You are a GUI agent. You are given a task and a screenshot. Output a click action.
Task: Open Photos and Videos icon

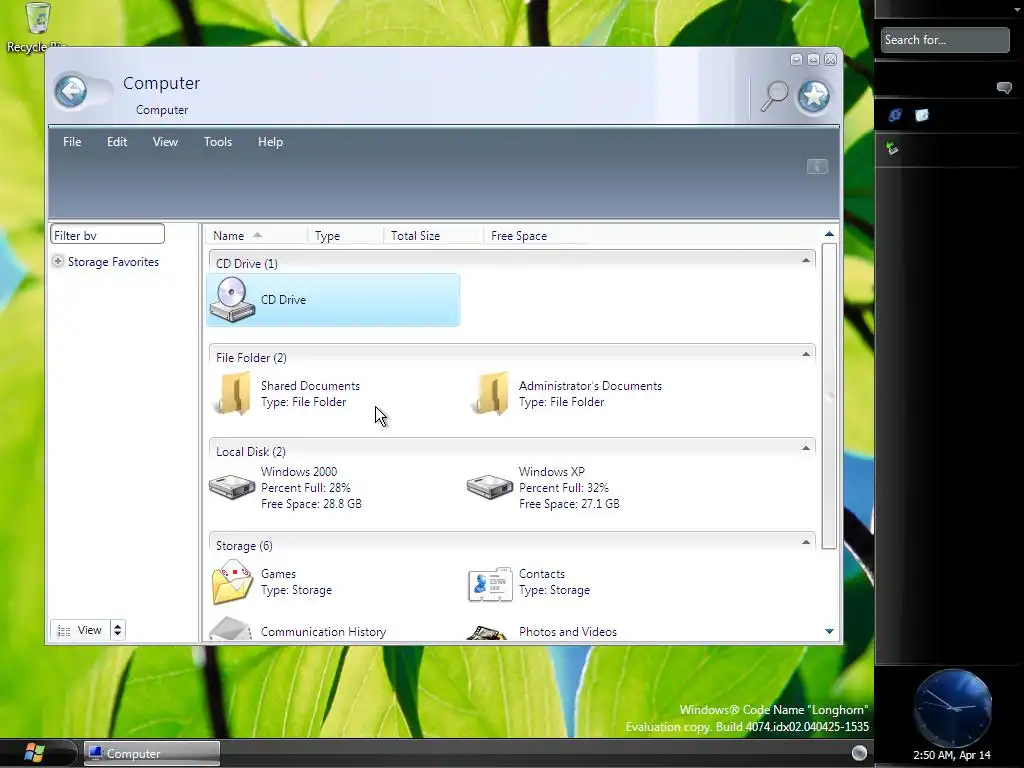(488, 633)
